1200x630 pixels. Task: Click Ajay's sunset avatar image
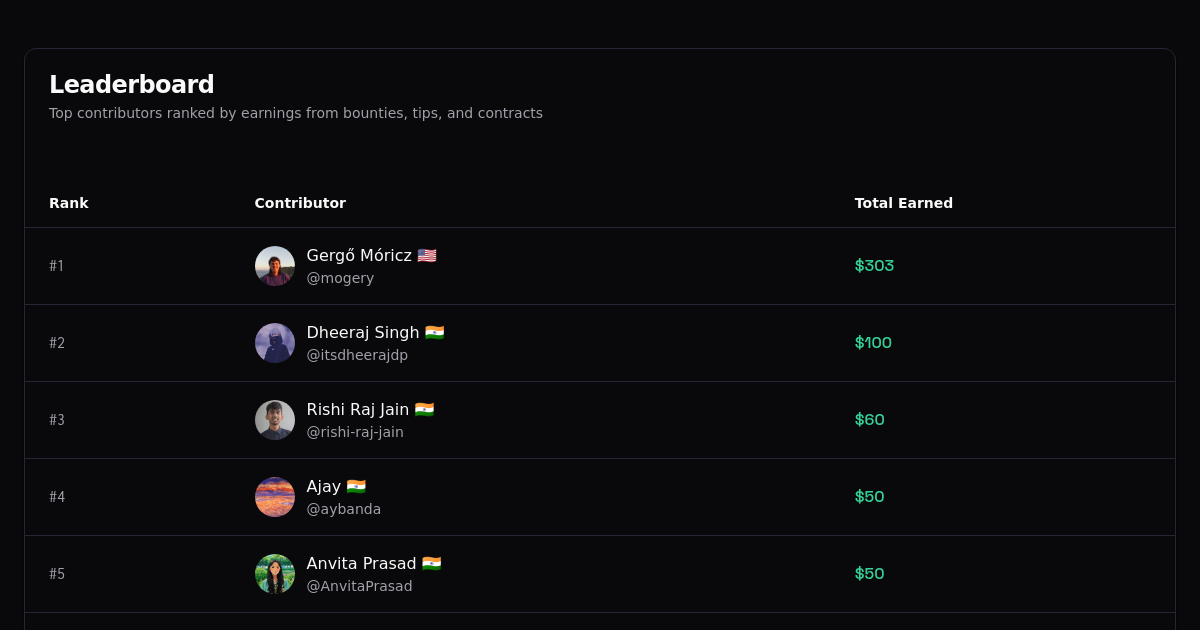pos(275,497)
